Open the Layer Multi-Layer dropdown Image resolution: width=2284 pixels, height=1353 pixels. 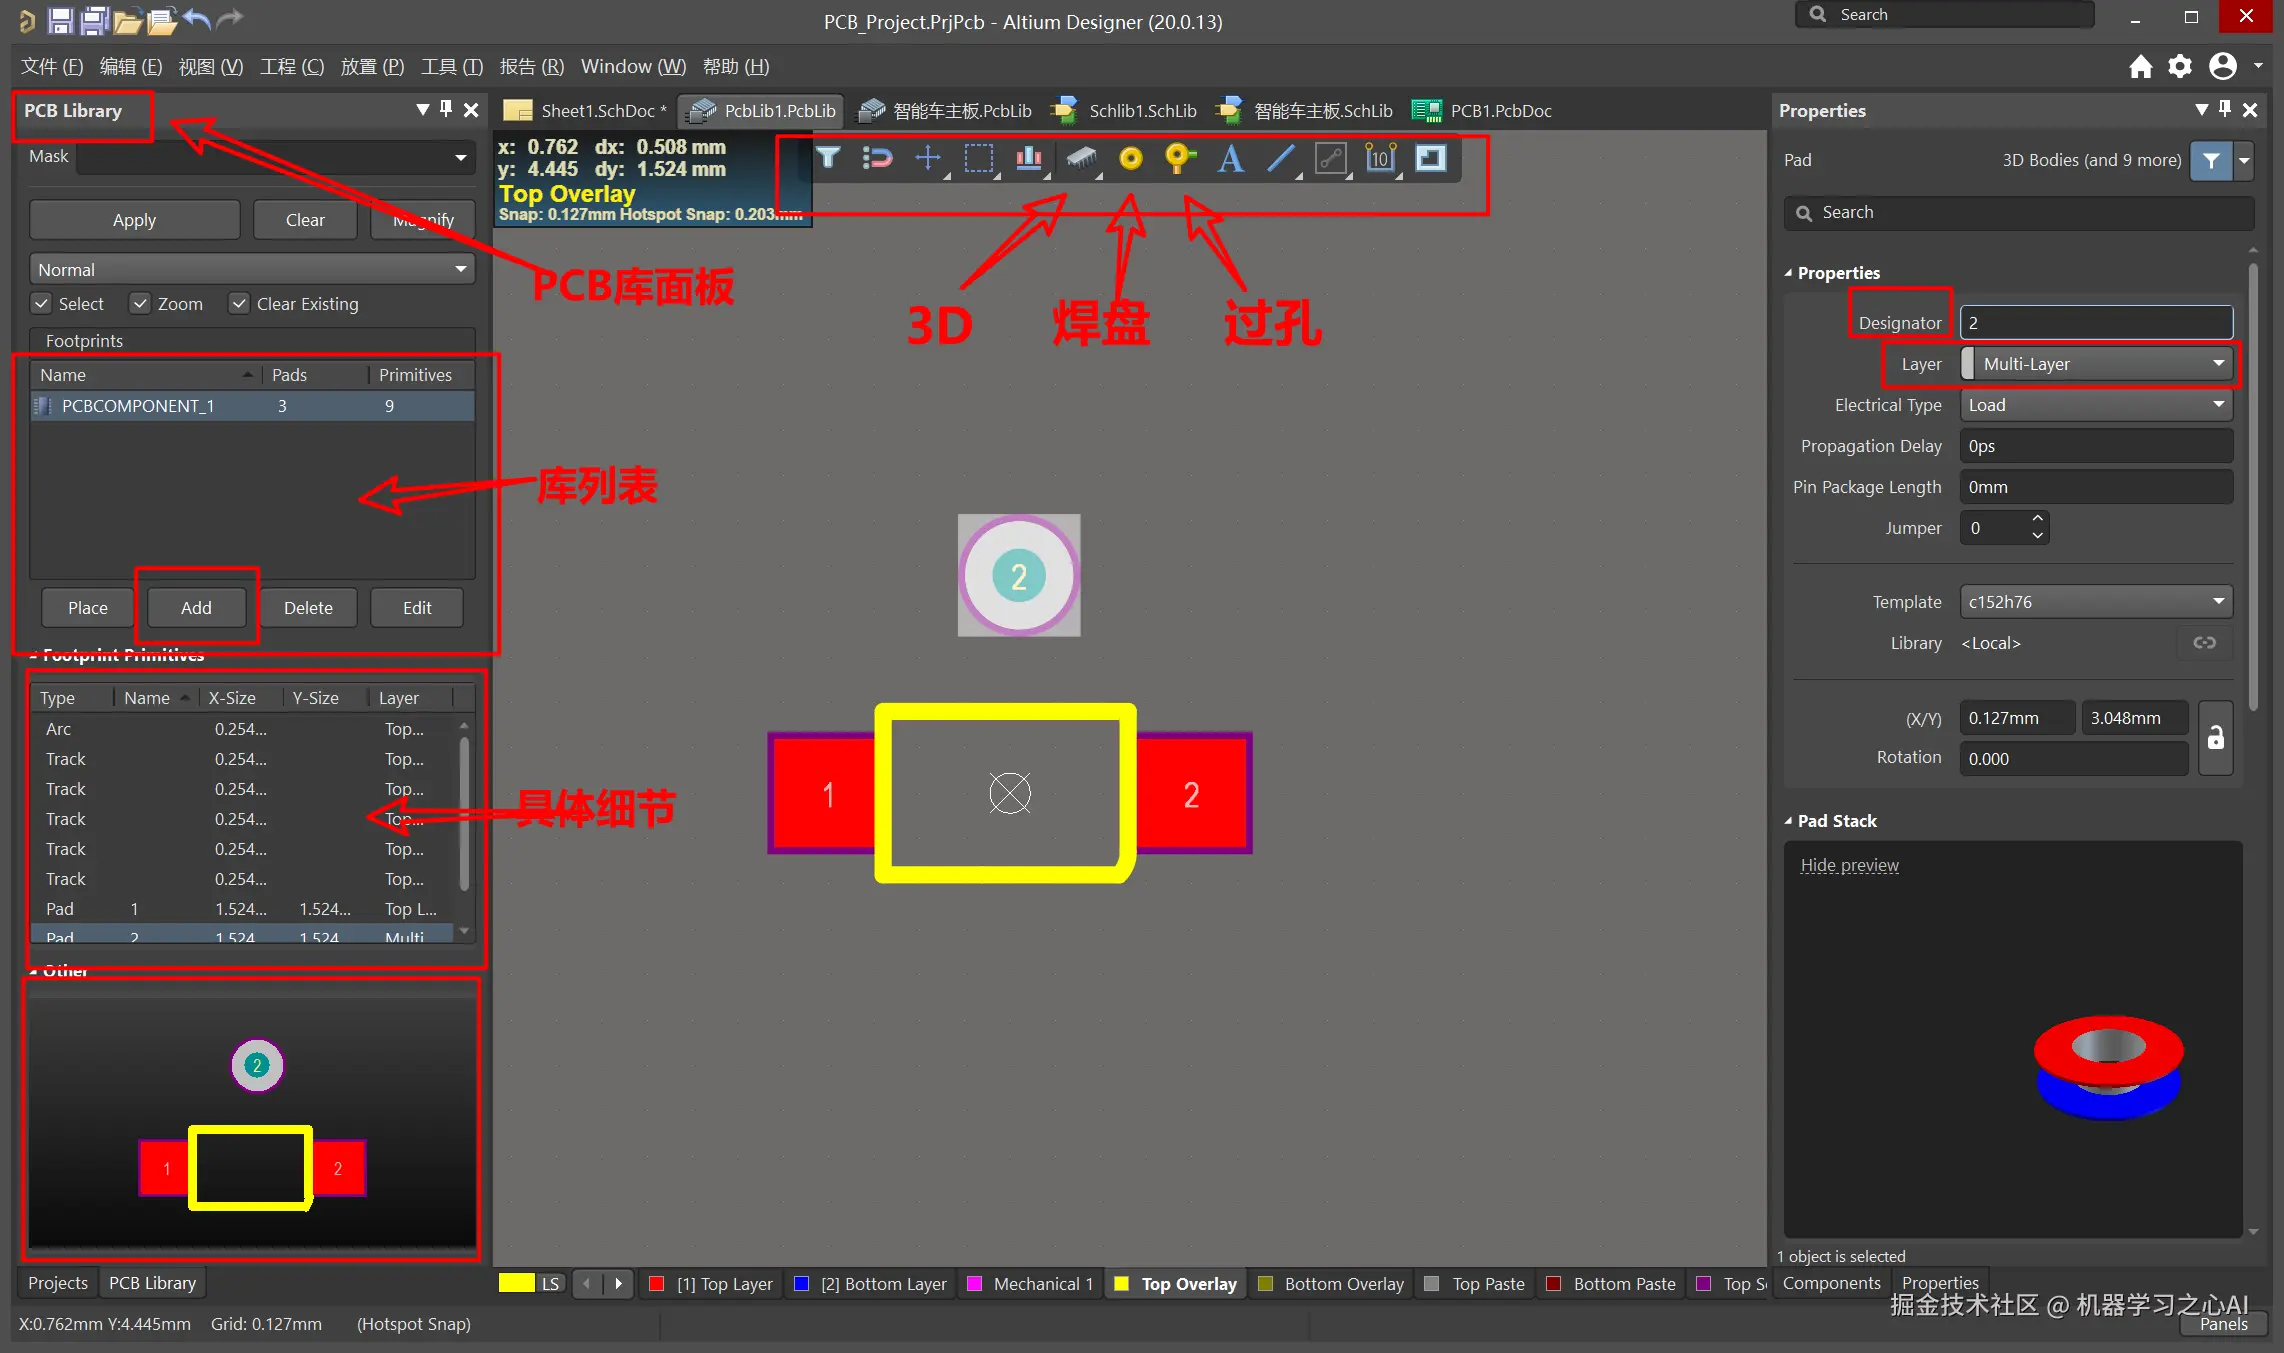2097,364
